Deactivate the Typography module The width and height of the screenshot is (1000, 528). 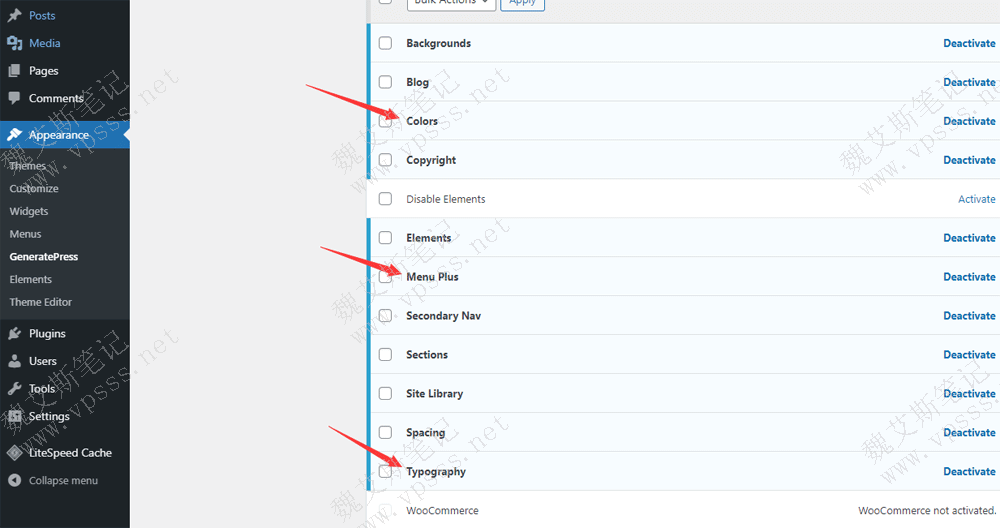969,471
